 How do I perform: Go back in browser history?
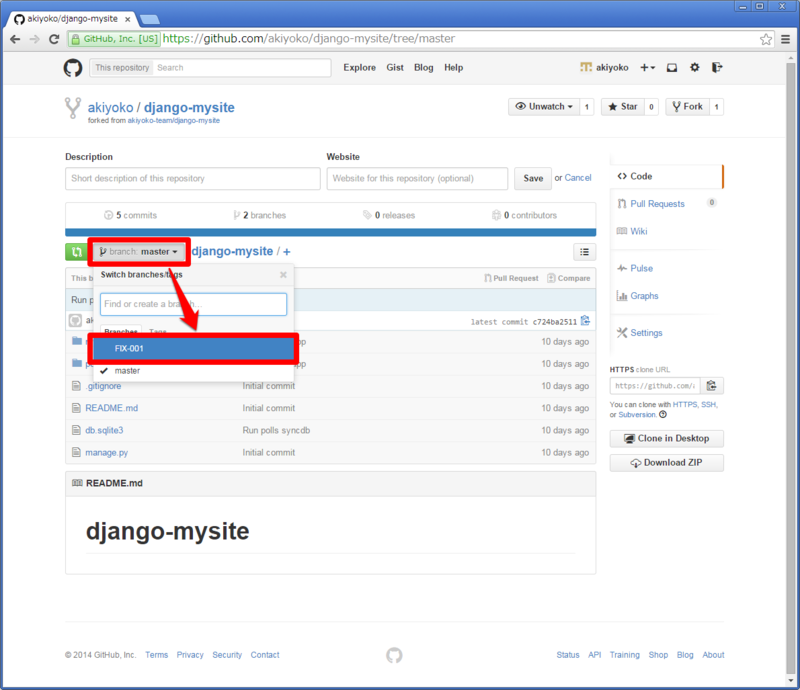15,39
